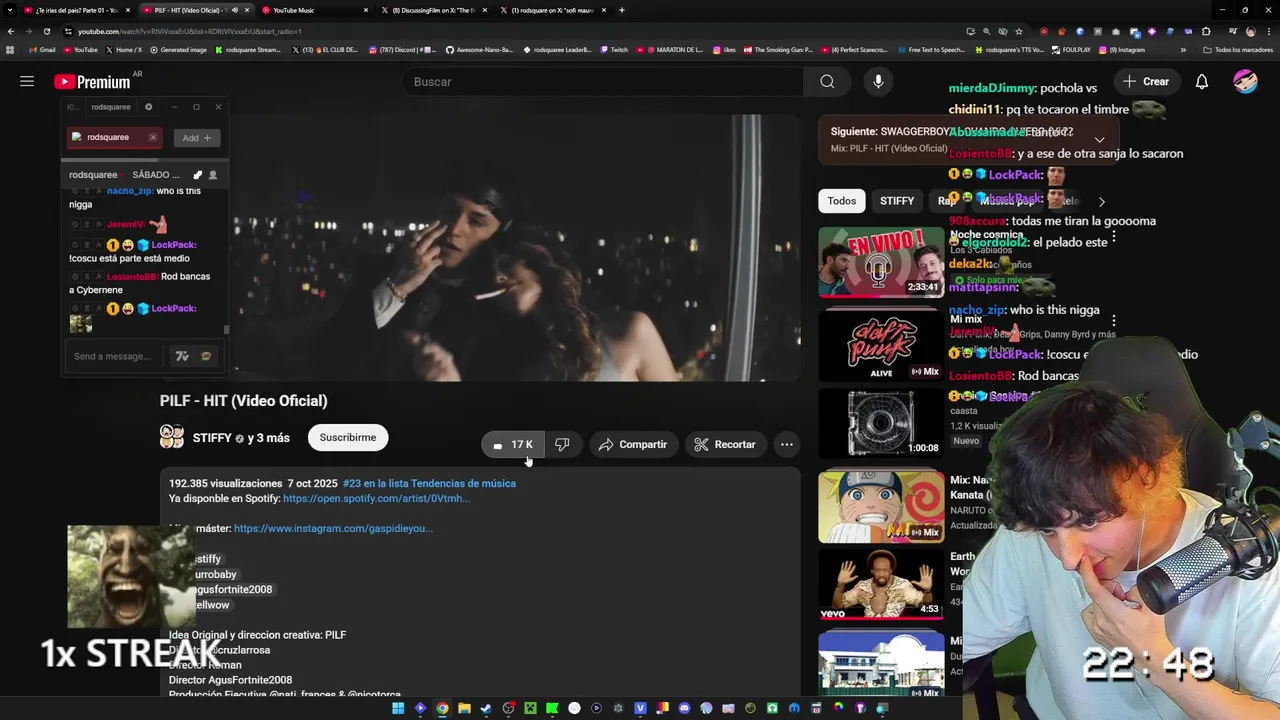Click the video title PILF - HIT
Image resolution: width=1280 pixels, height=720 pixels.
click(x=243, y=401)
